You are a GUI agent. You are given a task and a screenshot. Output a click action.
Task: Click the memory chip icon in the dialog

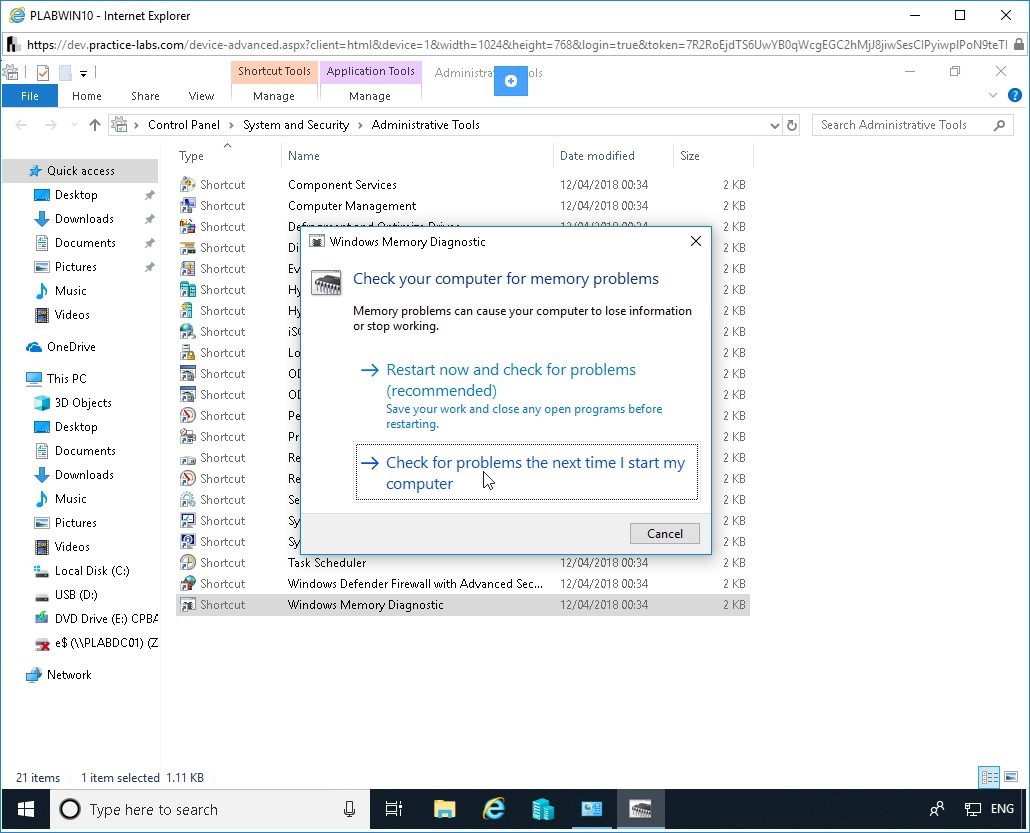coord(326,283)
